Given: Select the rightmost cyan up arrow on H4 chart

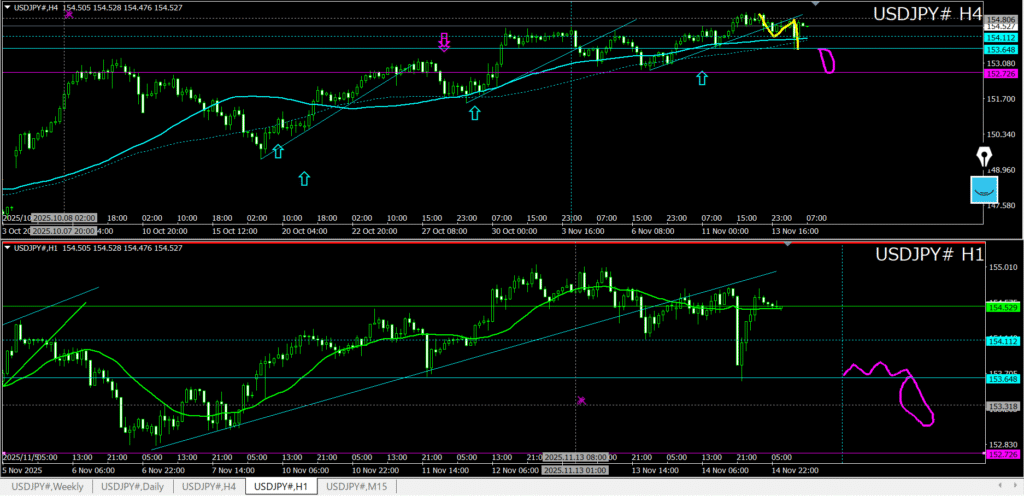Looking at the screenshot, I should point(703,77).
